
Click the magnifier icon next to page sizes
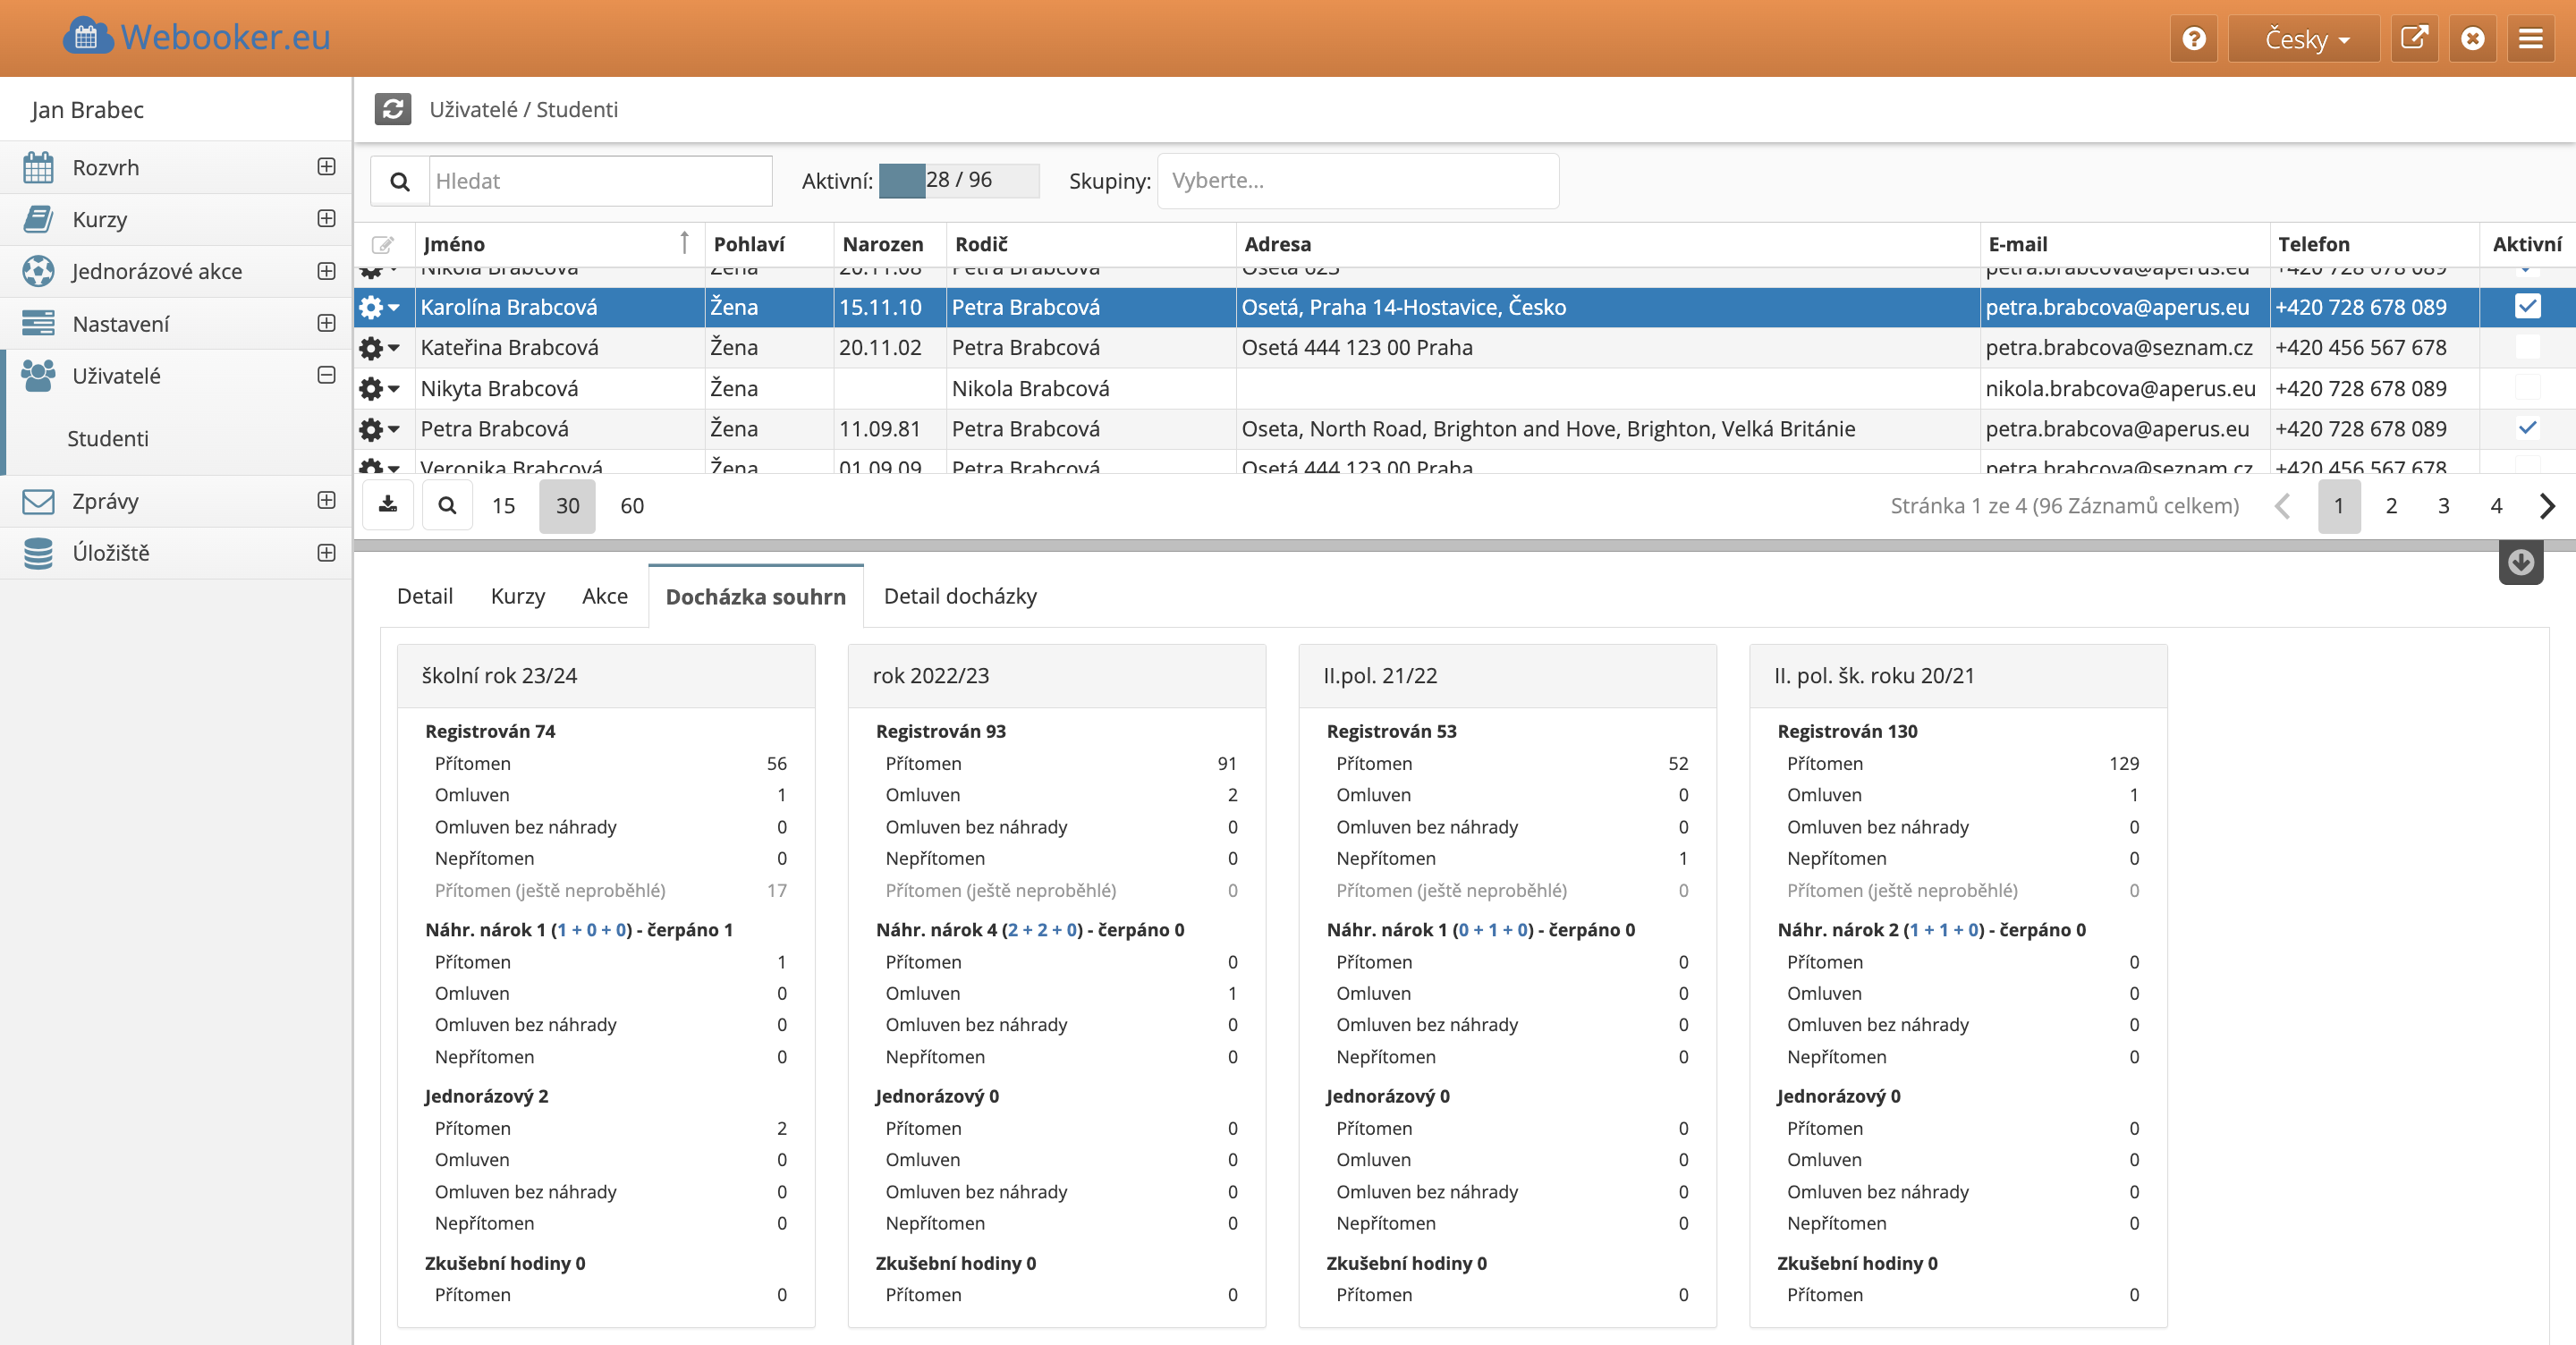[447, 505]
